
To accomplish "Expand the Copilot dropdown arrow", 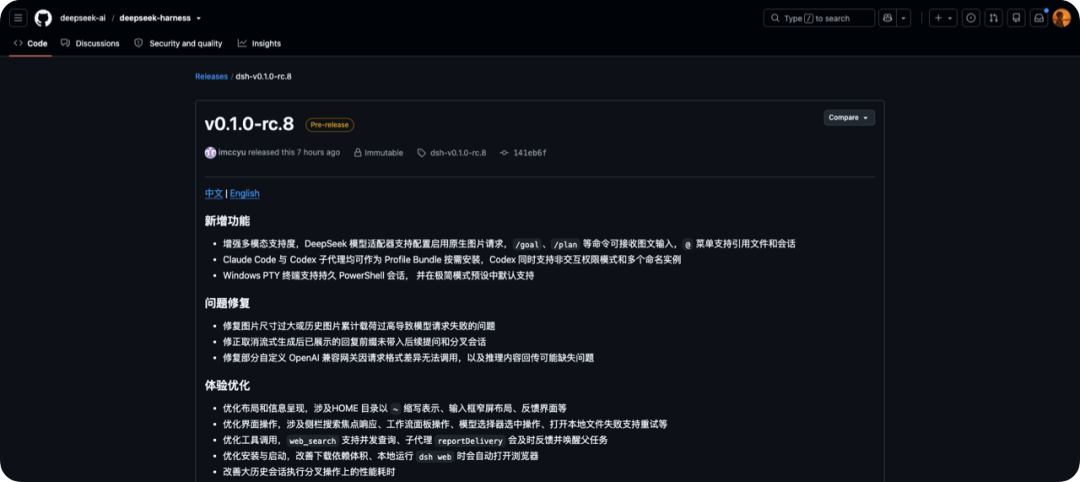I will (x=904, y=18).
